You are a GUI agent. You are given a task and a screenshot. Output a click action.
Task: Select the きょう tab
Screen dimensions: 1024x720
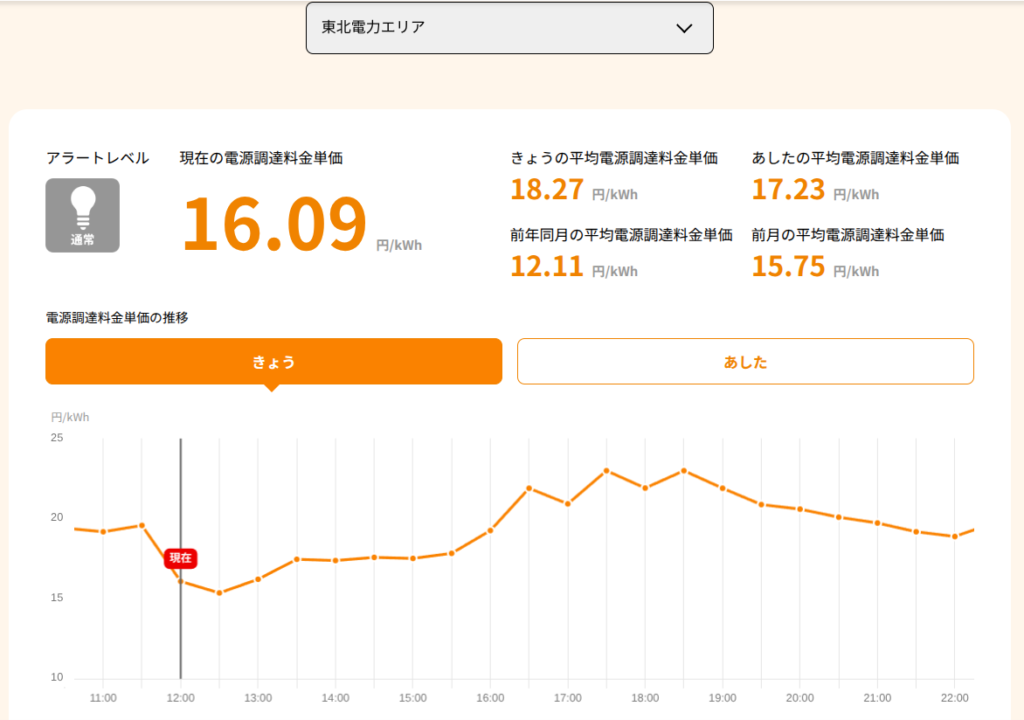click(x=274, y=361)
